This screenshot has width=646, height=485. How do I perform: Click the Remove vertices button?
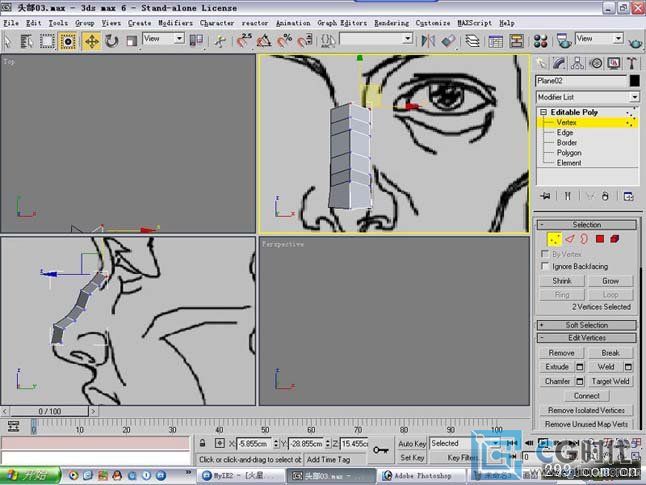pyautogui.click(x=562, y=353)
